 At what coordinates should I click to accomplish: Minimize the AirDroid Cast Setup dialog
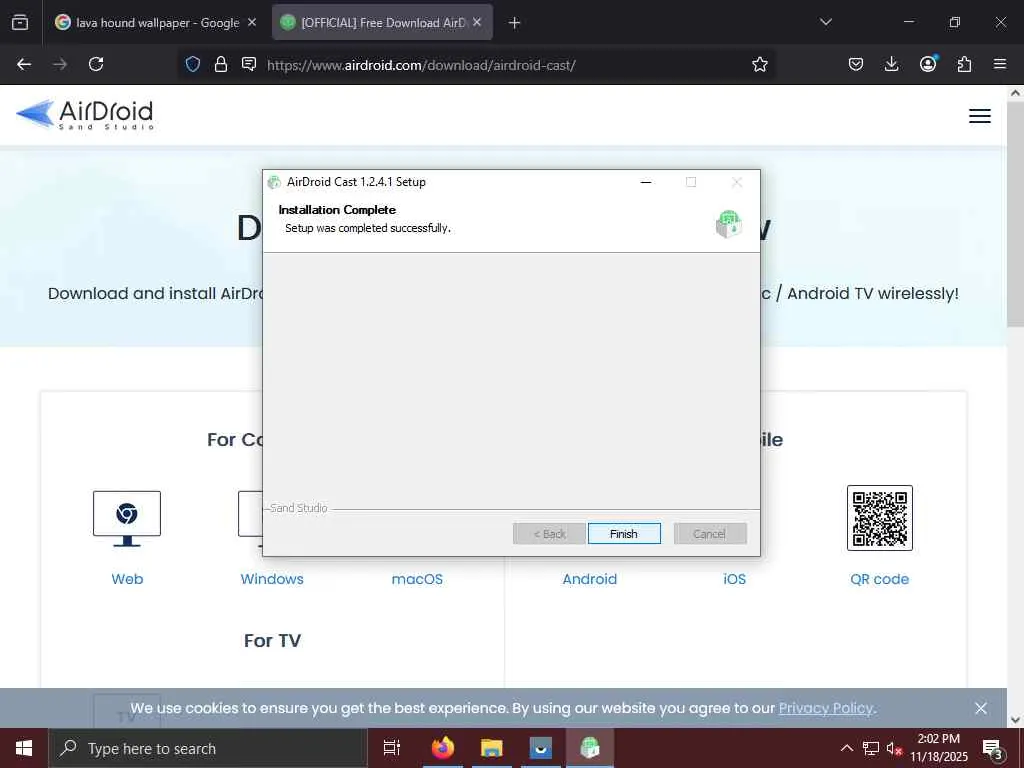646,182
